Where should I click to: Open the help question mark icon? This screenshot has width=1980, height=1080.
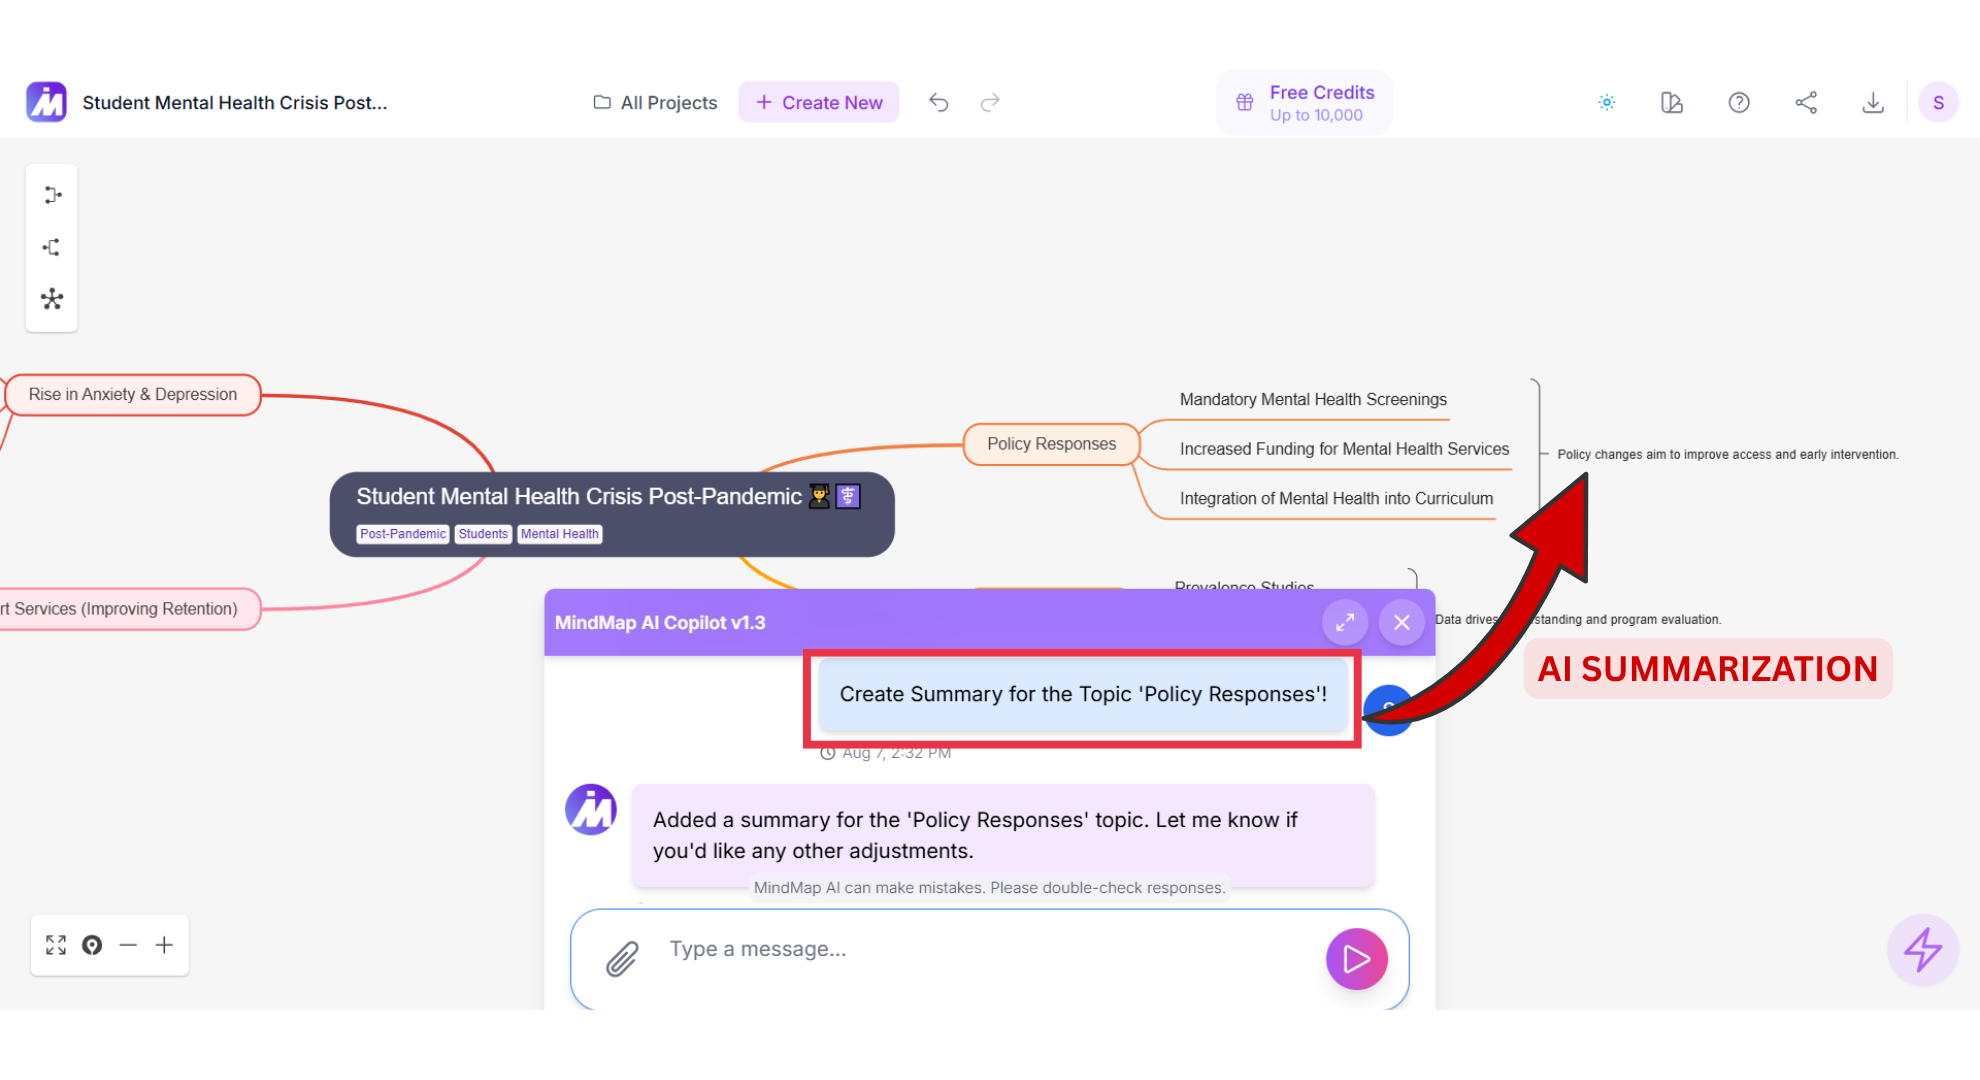click(1739, 102)
